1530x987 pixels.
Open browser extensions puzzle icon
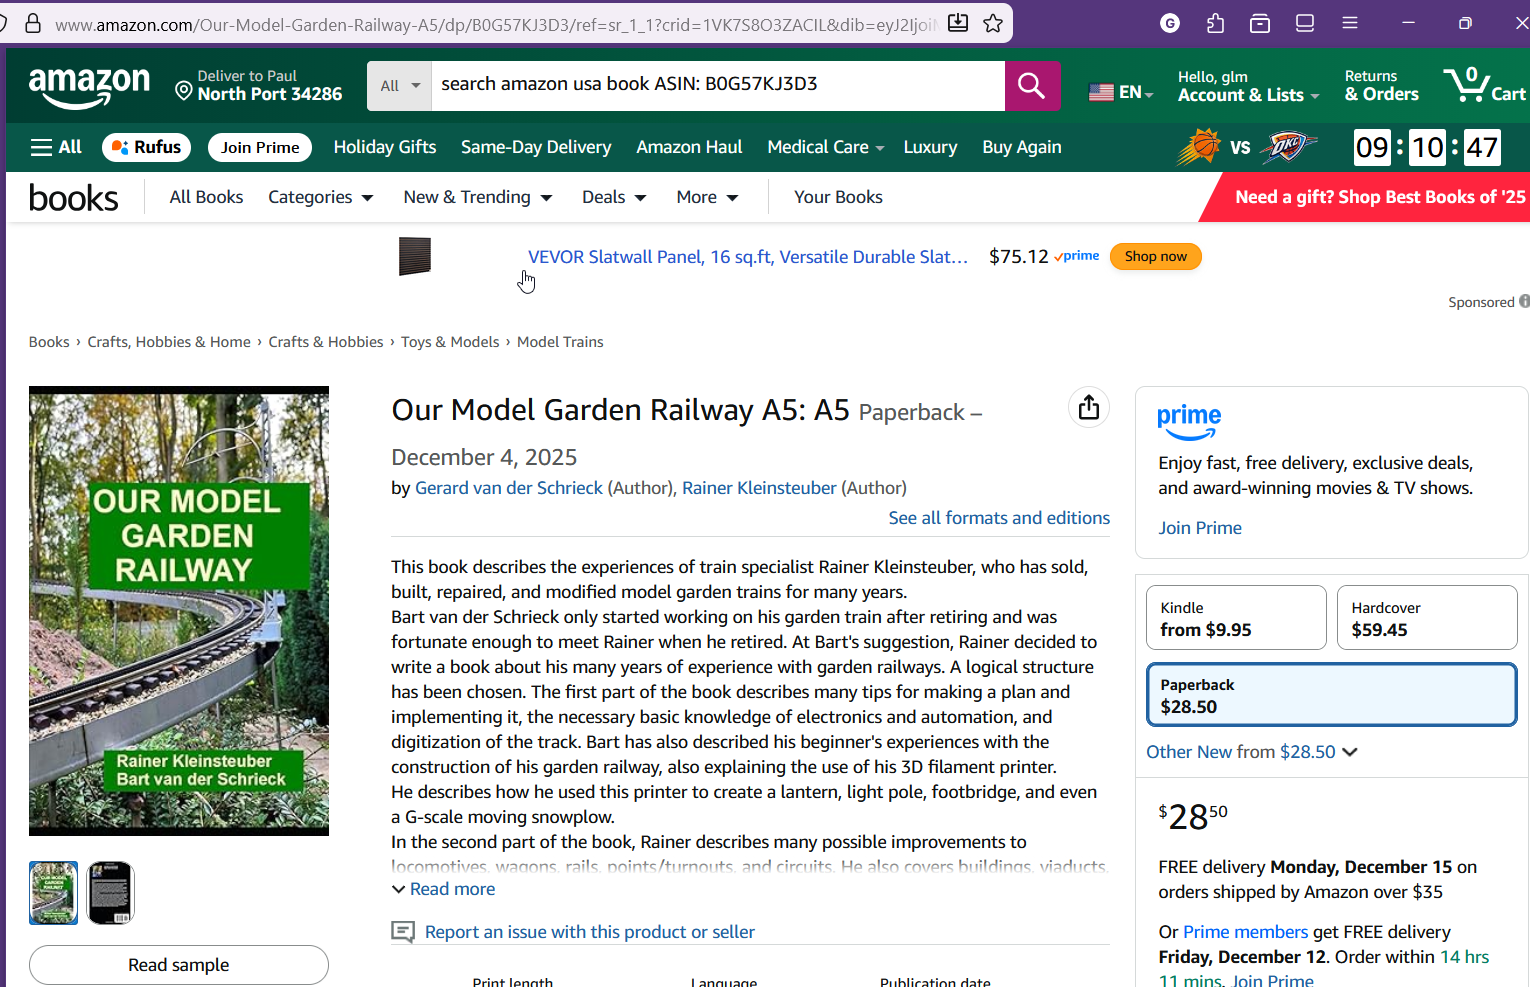click(1215, 23)
